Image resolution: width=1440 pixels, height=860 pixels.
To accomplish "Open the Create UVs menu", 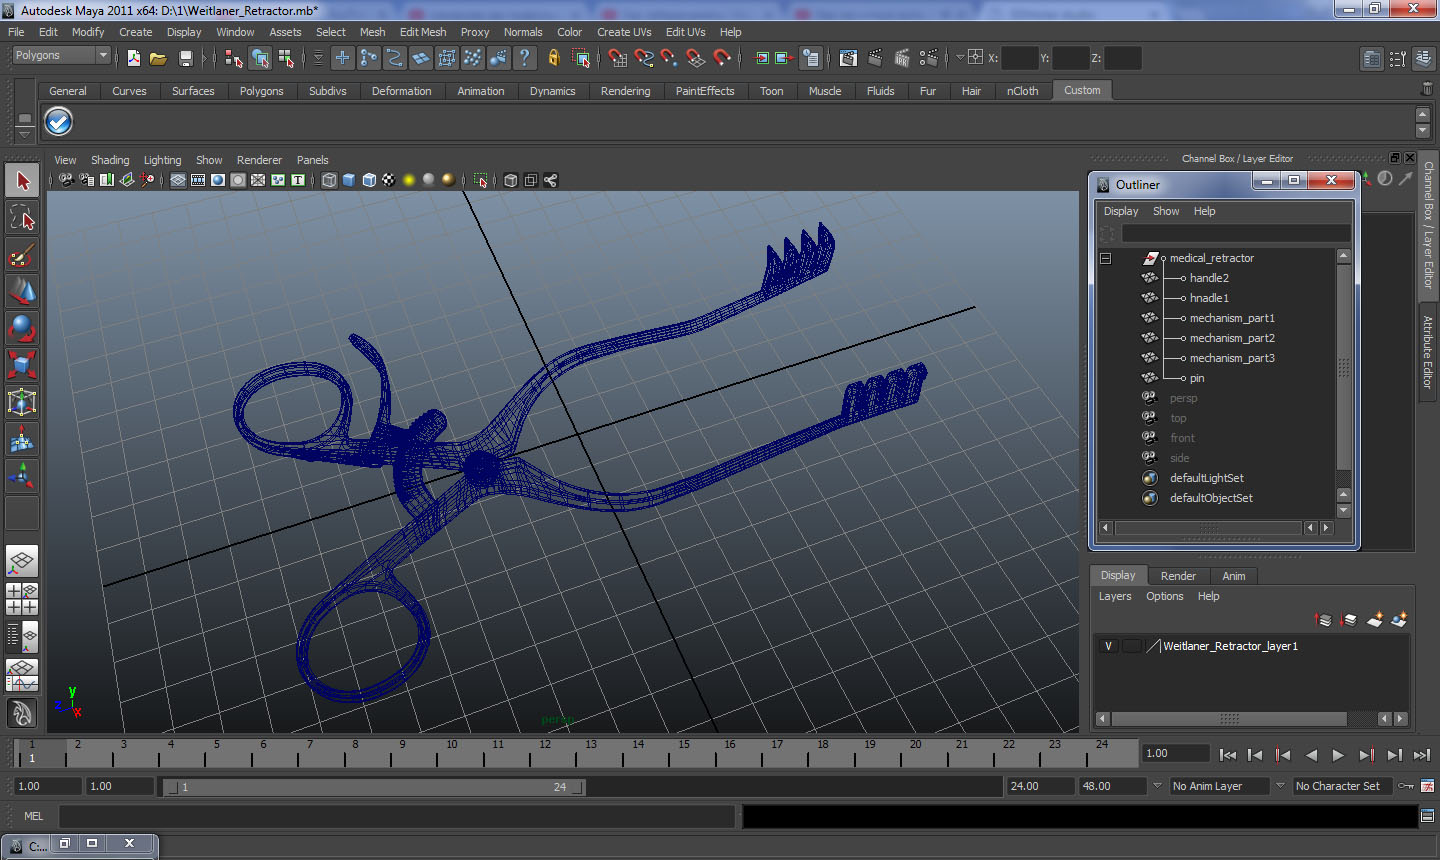I will tap(624, 32).
